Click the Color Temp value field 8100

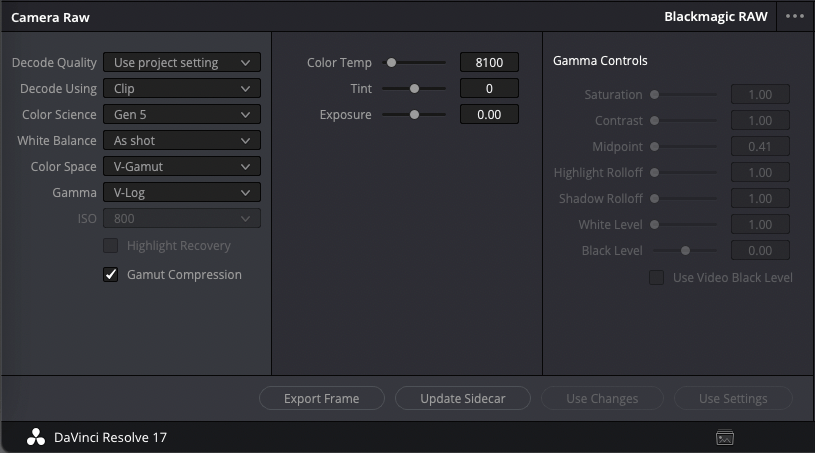[x=489, y=62]
